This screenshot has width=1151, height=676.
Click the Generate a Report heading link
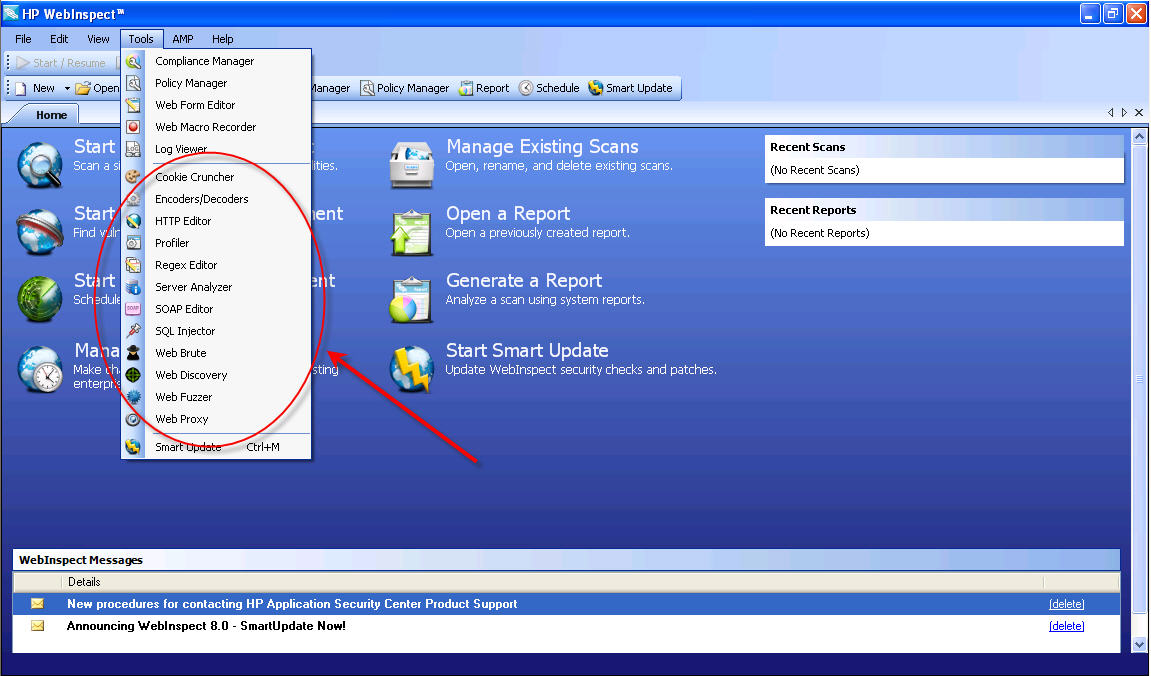(524, 280)
